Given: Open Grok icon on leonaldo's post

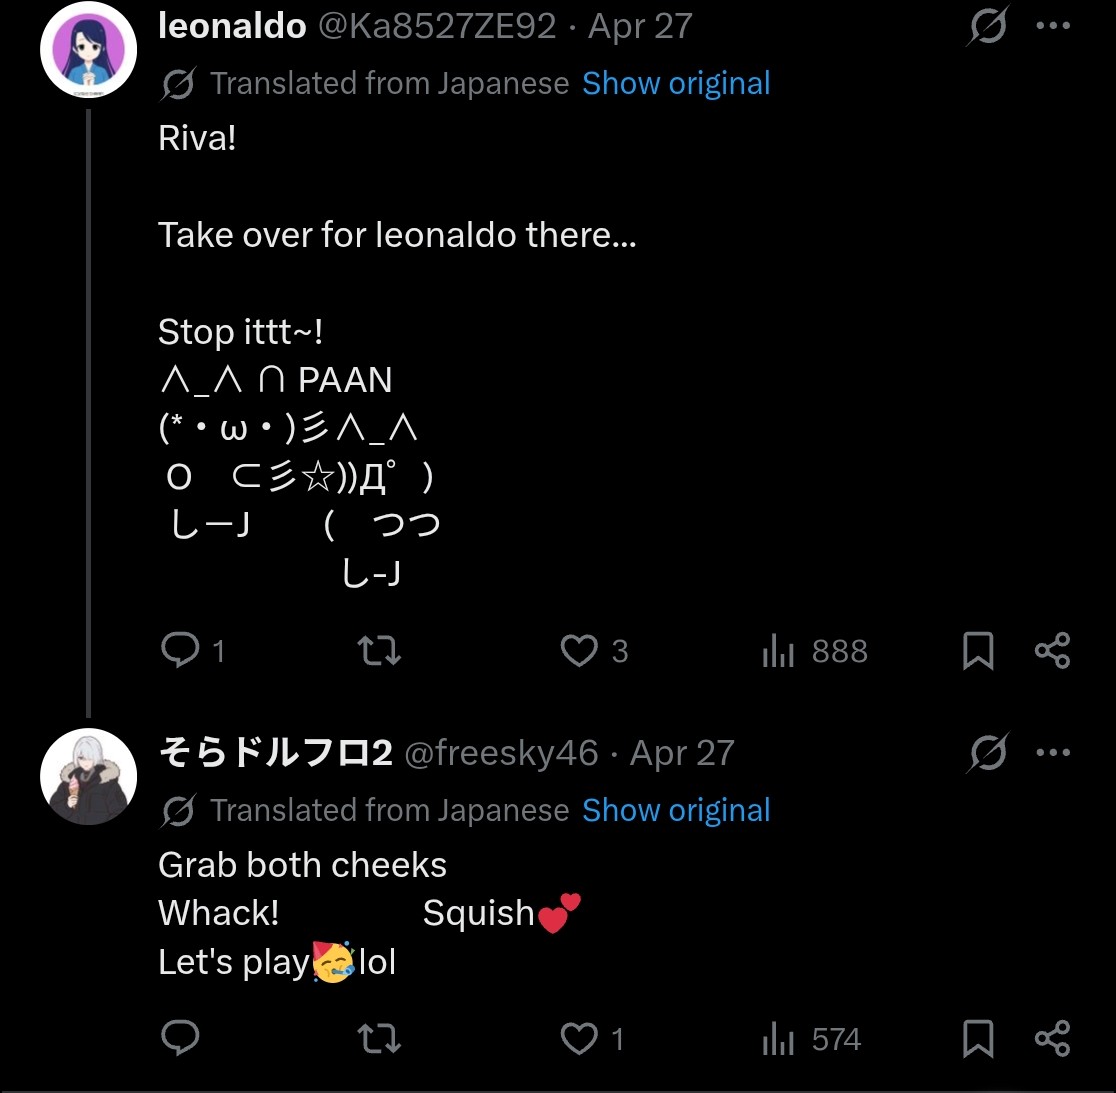Looking at the screenshot, I should tap(987, 27).
